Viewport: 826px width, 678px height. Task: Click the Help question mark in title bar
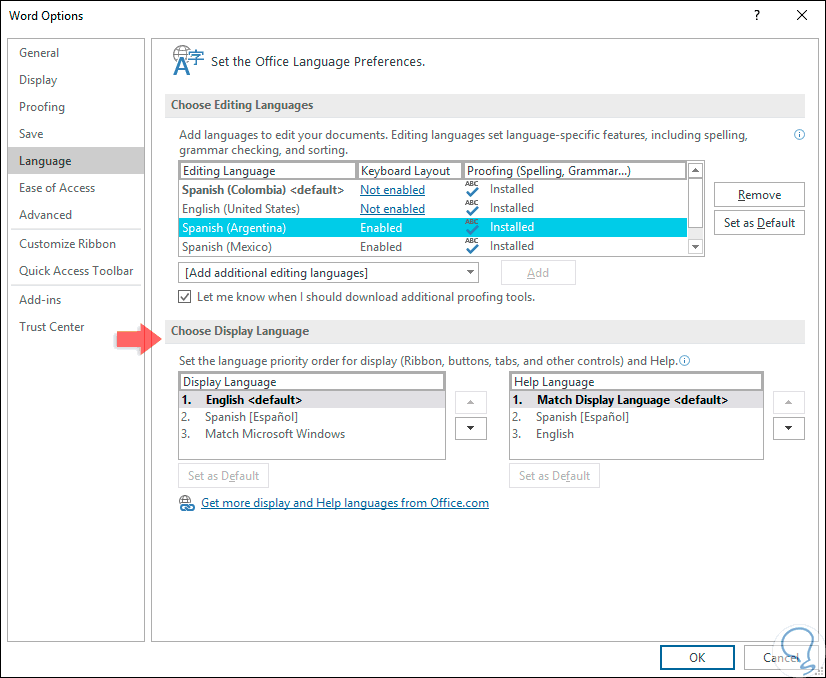click(756, 15)
